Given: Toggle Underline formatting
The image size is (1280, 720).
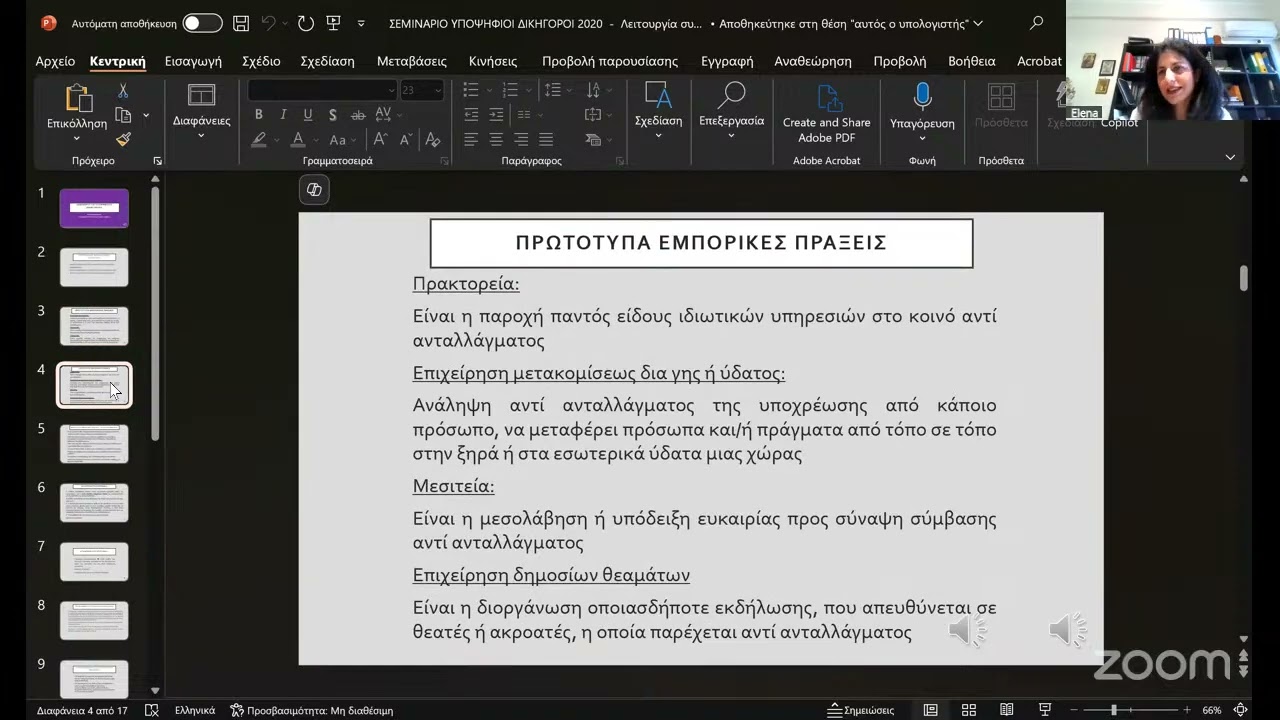Looking at the screenshot, I should click(307, 114).
